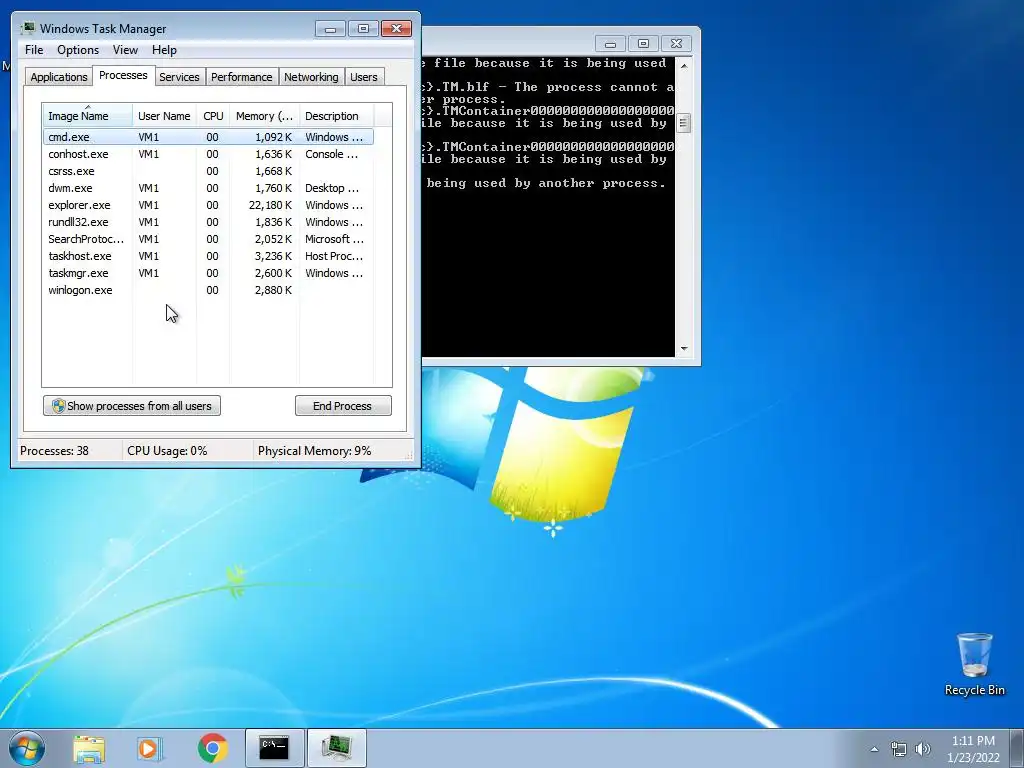1024x768 pixels.
Task: Click scroll down arrow in Command Prompt
Action: (x=684, y=349)
